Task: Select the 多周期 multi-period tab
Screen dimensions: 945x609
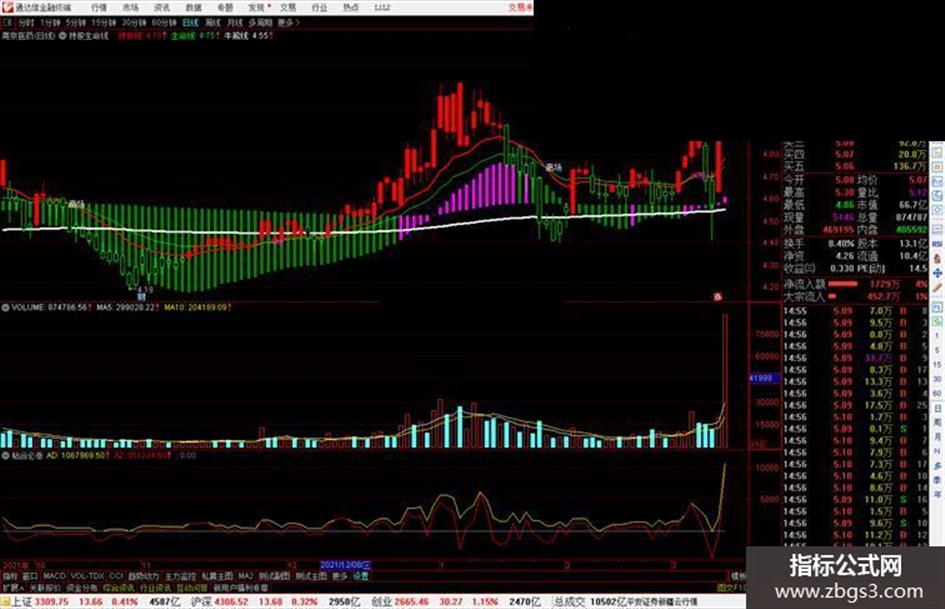Action: [x=260, y=22]
